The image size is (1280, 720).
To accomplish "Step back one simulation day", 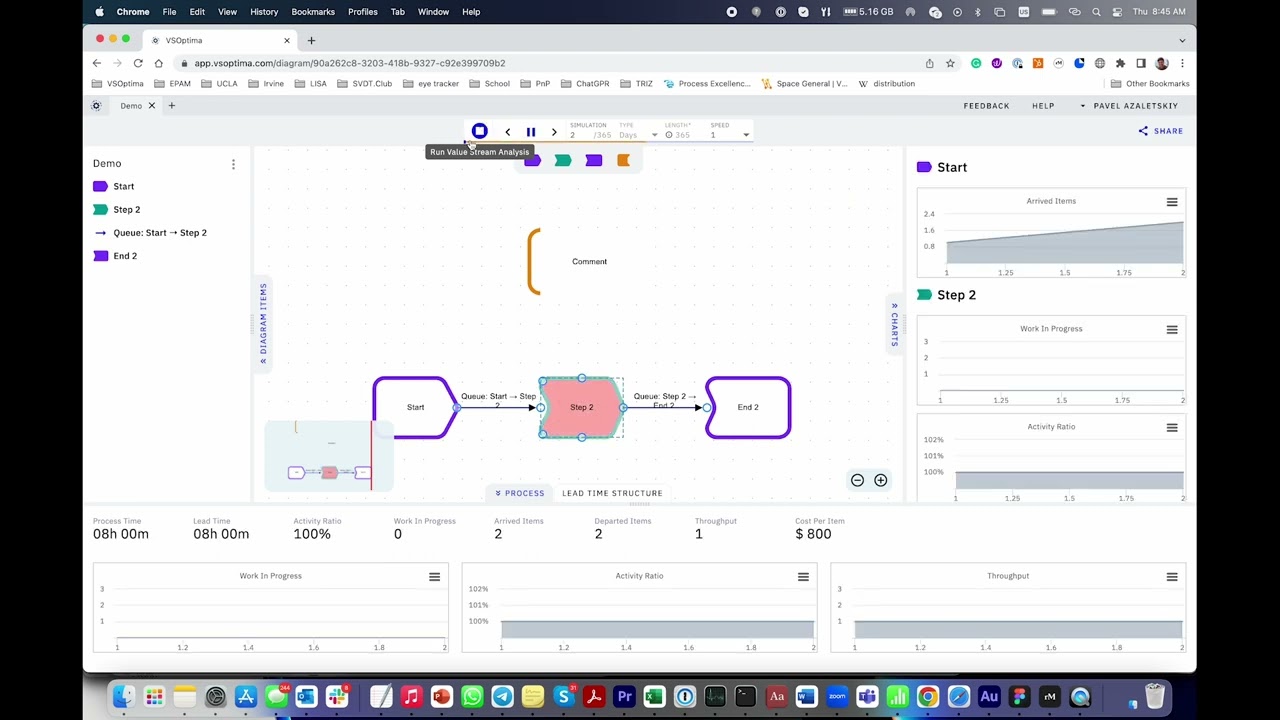I will click(x=507, y=132).
